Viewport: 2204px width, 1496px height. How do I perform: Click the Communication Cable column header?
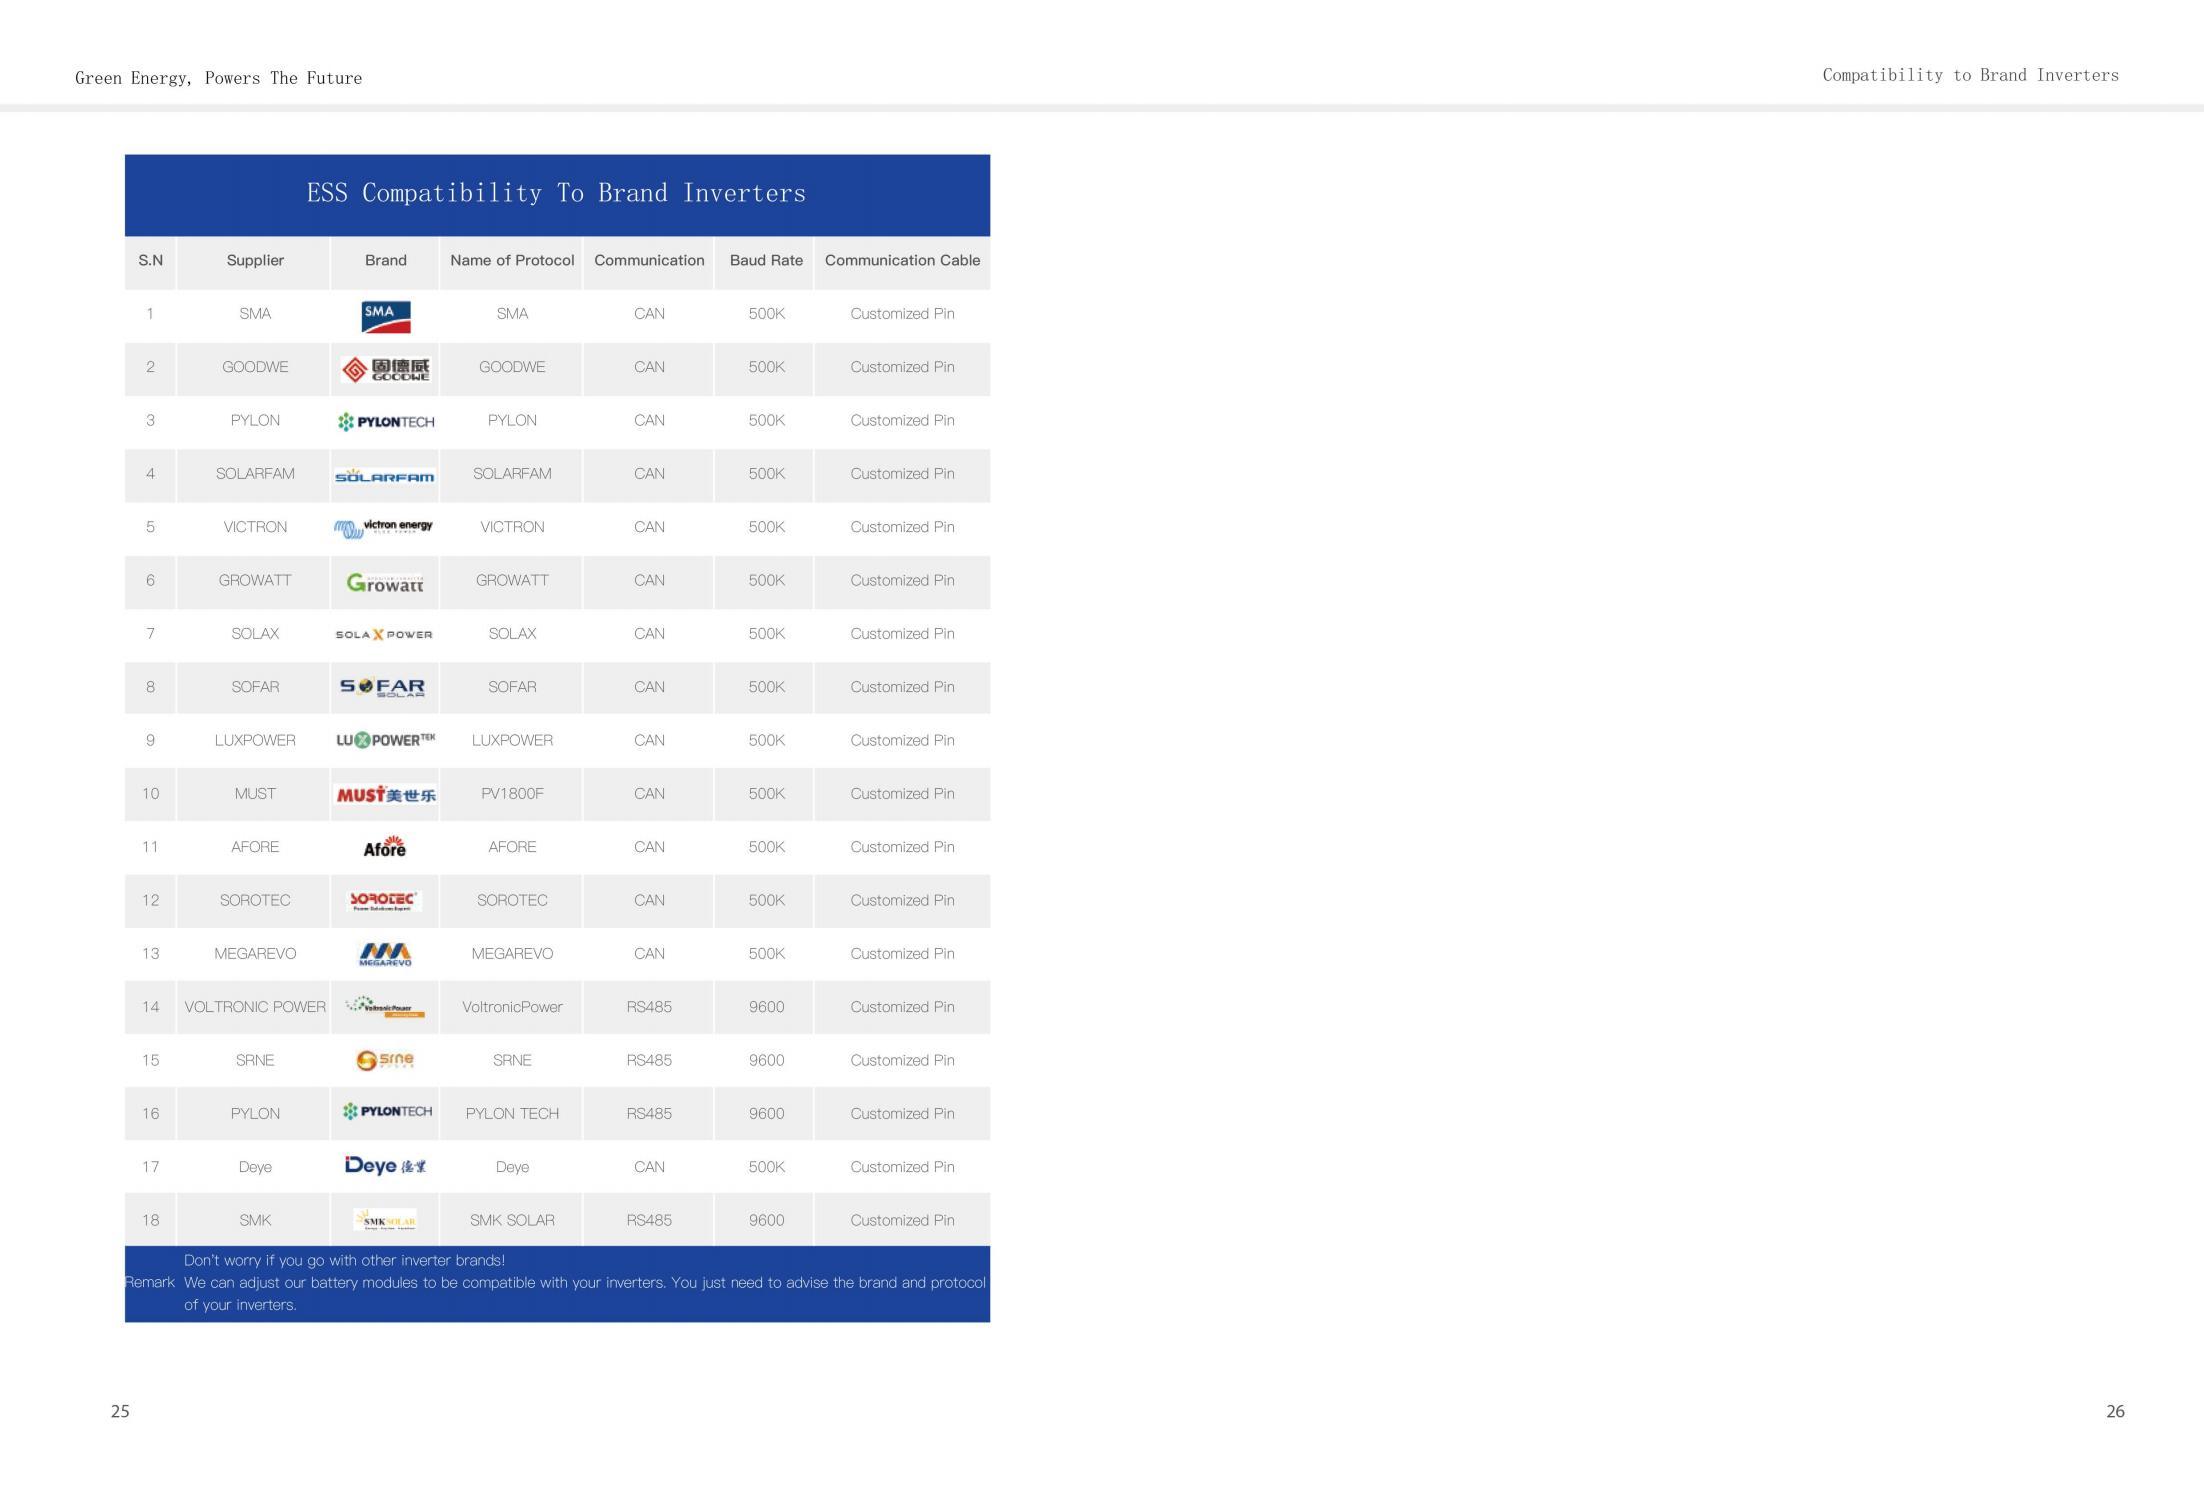pyautogui.click(x=902, y=260)
